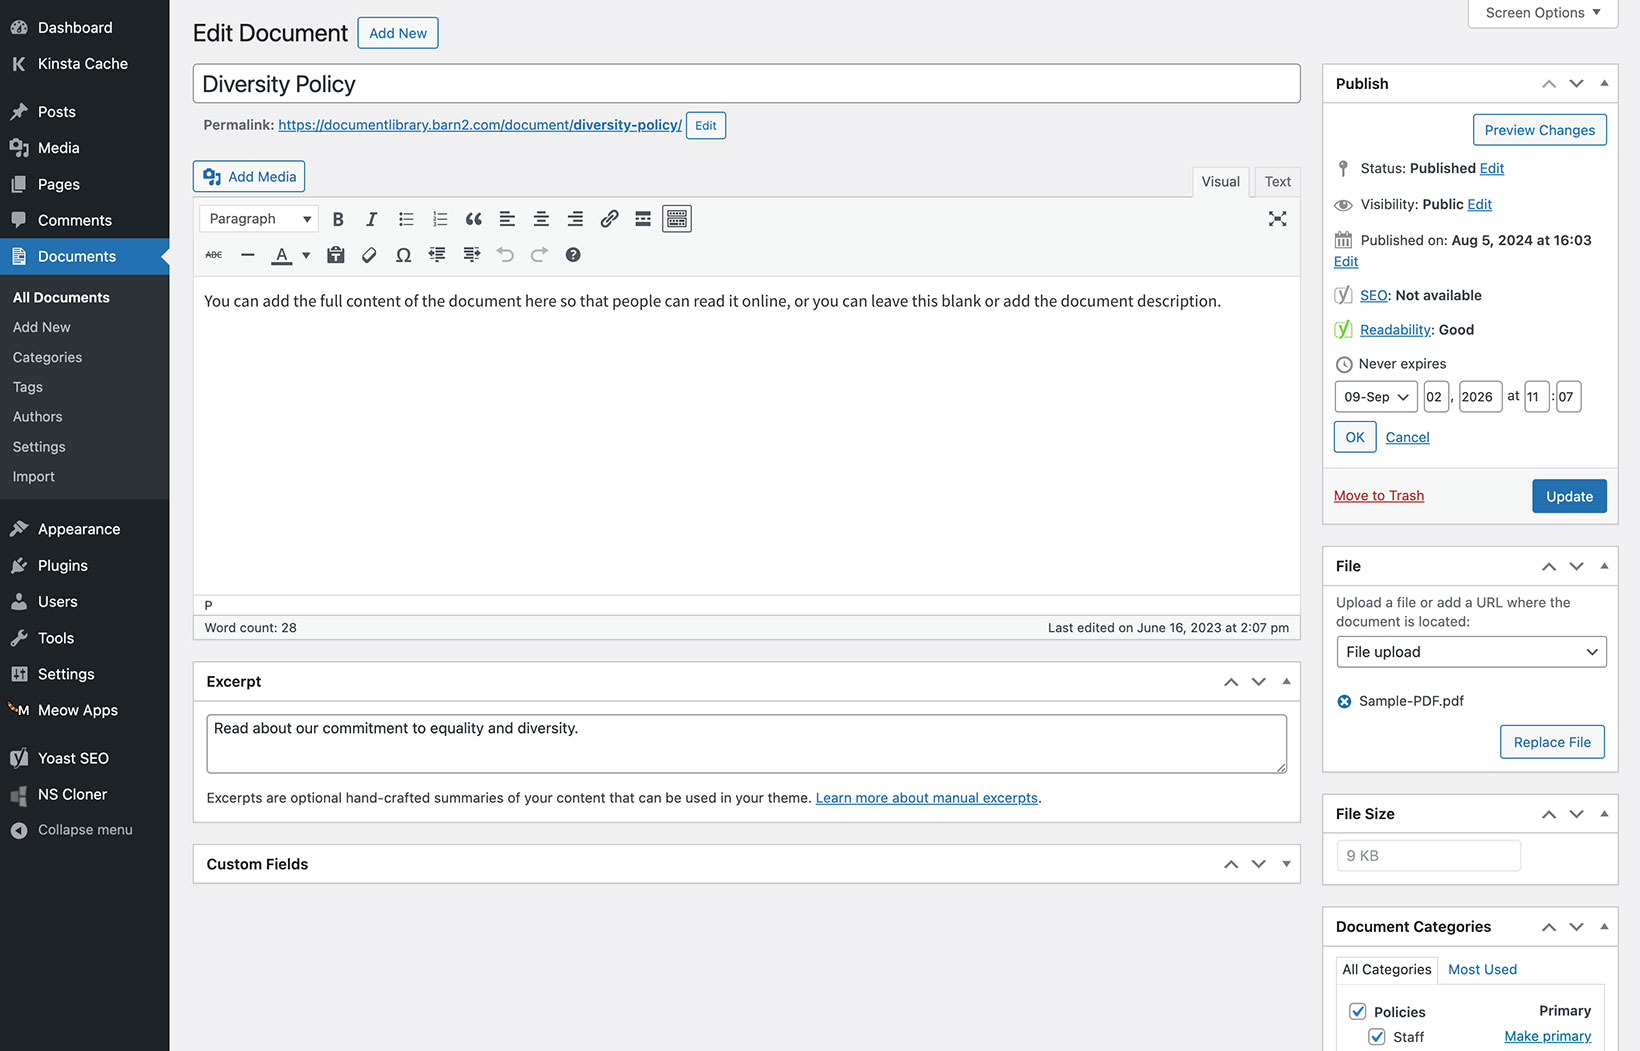The width and height of the screenshot is (1640, 1051).
Task: Open the special character picker
Action: click(x=403, y=255)
